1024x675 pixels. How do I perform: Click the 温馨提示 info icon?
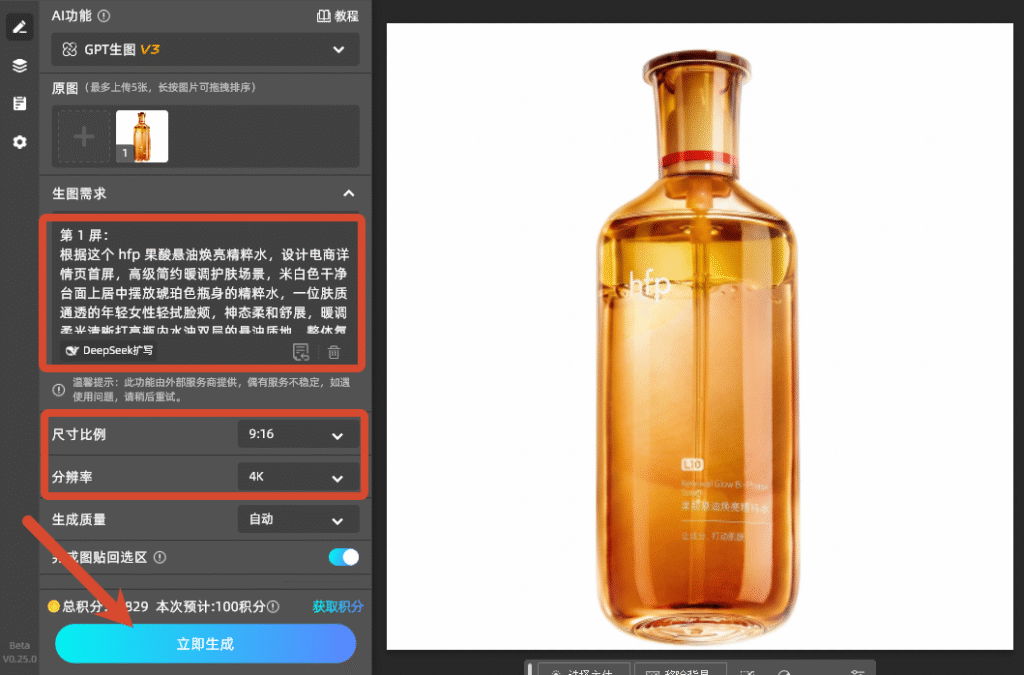59,390
